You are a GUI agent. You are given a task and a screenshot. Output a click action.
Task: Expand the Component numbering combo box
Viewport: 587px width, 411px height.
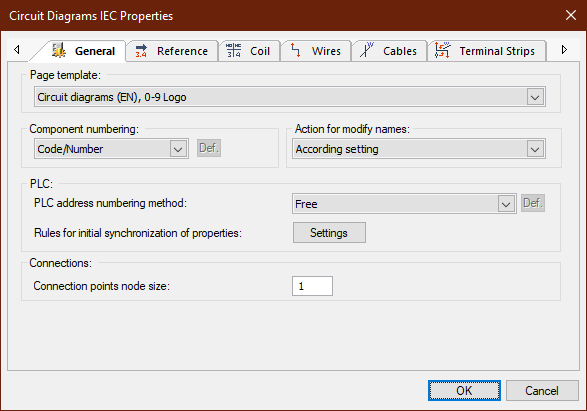(178, 149)
